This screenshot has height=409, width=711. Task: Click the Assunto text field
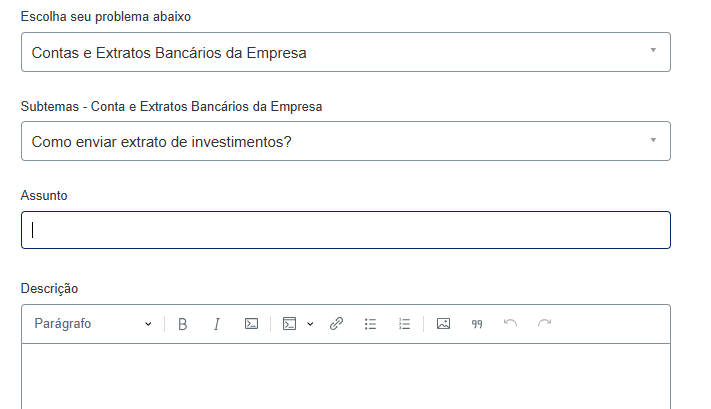[345, 230]
